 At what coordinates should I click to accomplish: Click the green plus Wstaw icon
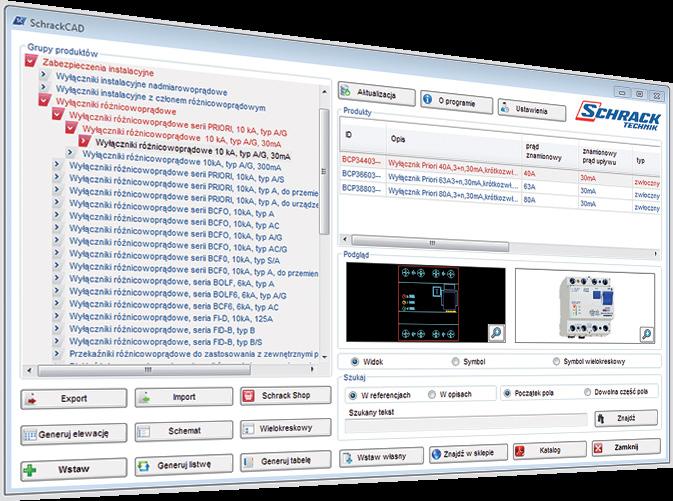(x=30, y=471)
